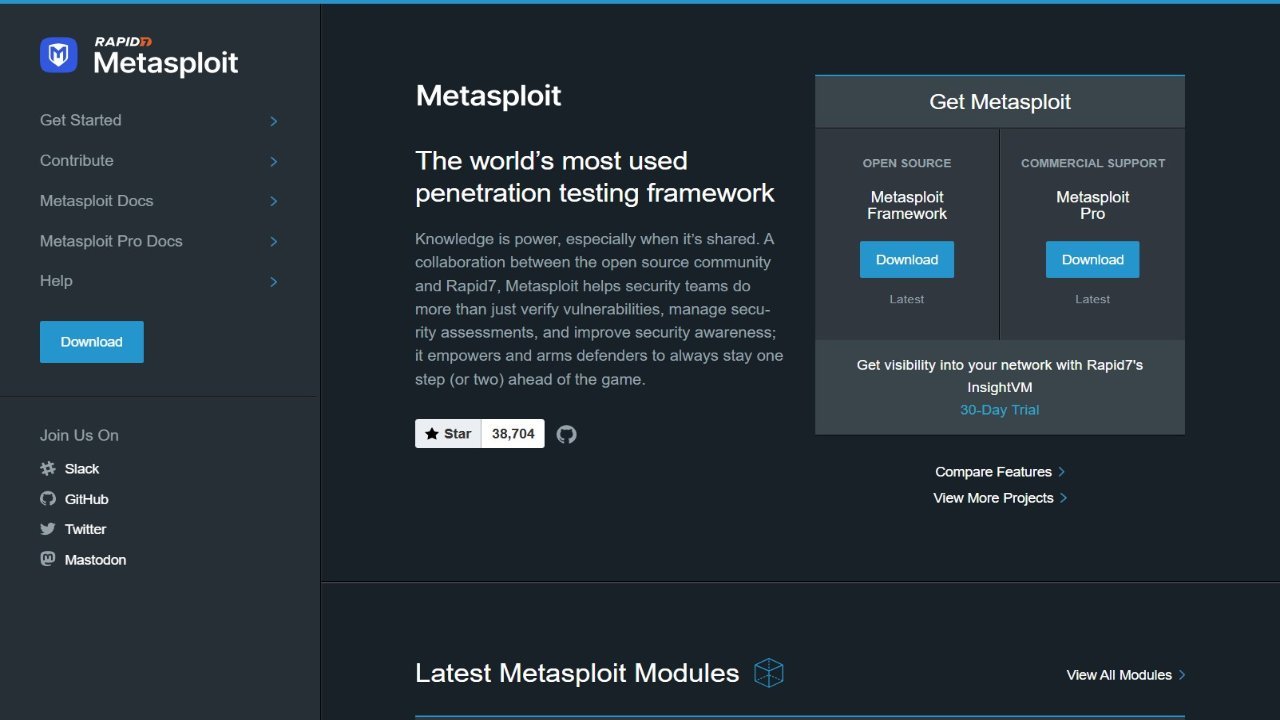The image size is (1280, 720).
Task: Open the Mastodon link
Action: (x=96, y=560)
